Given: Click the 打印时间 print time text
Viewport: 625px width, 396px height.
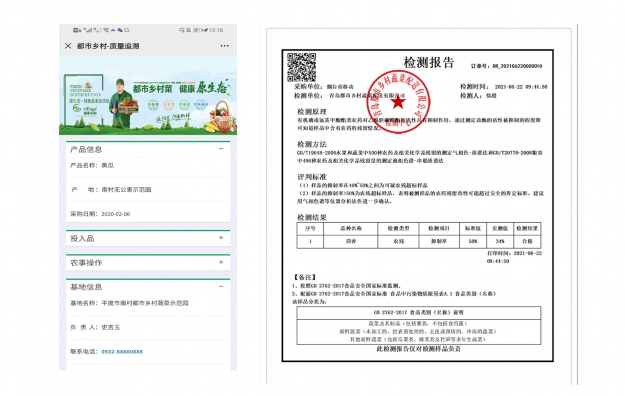Looking at the screenshot, I should (514, 257).
